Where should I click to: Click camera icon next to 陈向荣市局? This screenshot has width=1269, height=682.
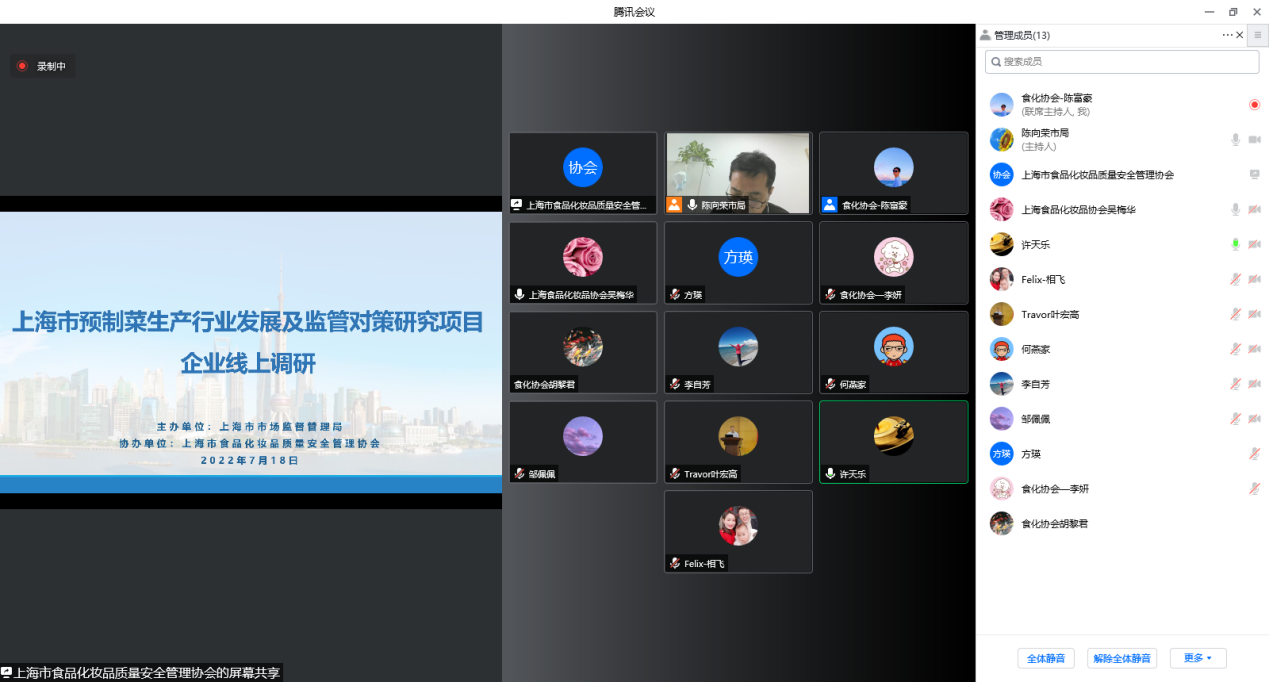point(1254,140)
